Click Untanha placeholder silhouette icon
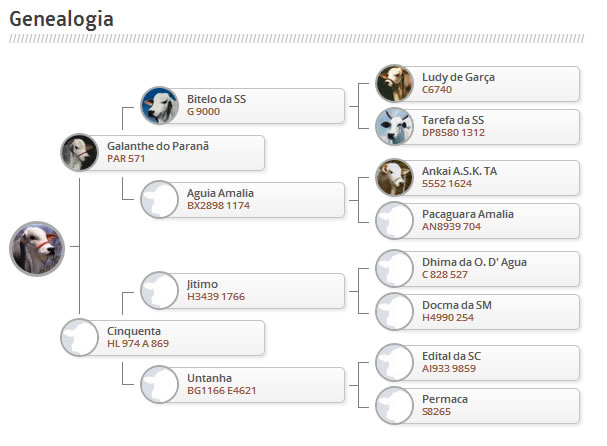This screenshot has height=446, width=607. pos(159,384)
